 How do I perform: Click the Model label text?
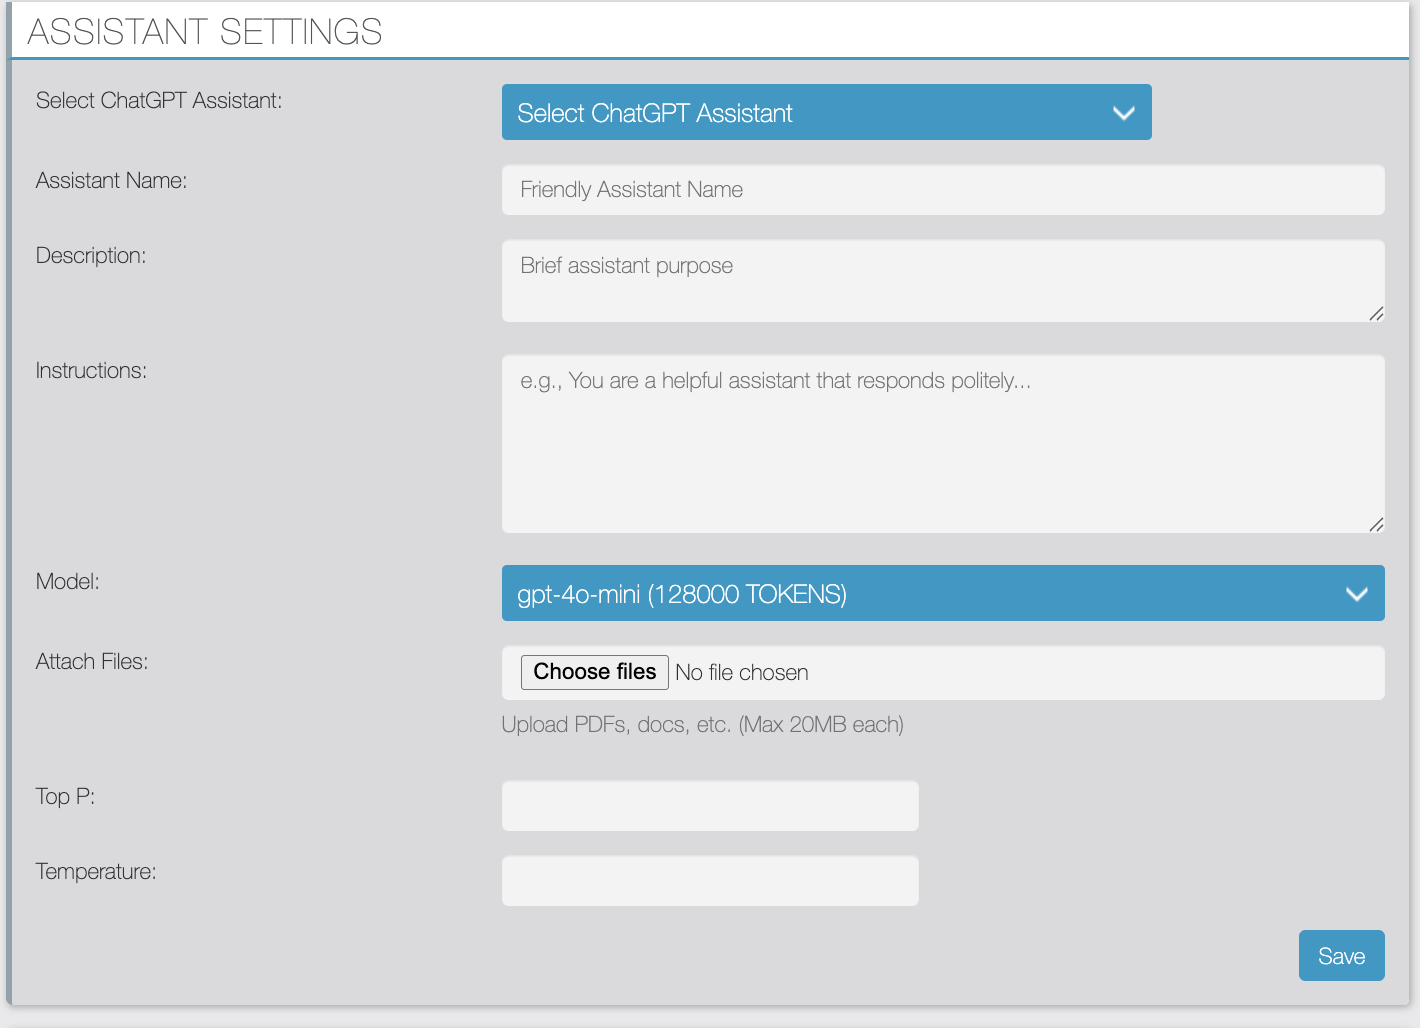click(68, 582)
